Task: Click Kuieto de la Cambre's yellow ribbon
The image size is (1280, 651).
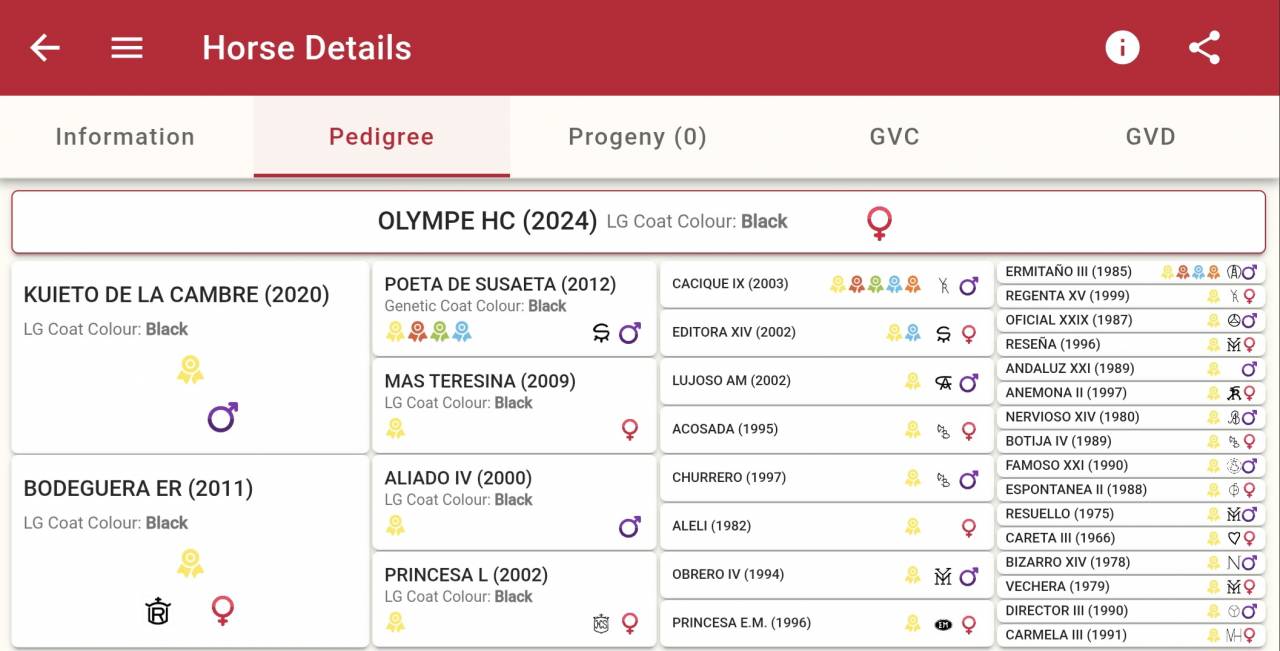Action: (x=190, y=370)
